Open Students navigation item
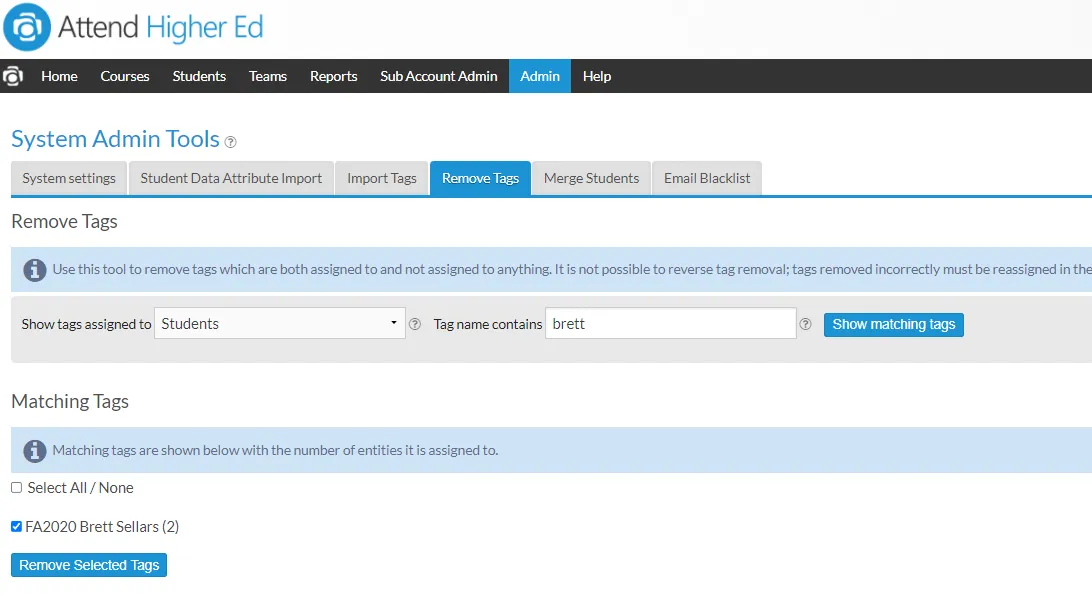The image size is (1092, 607). point(199,76)
